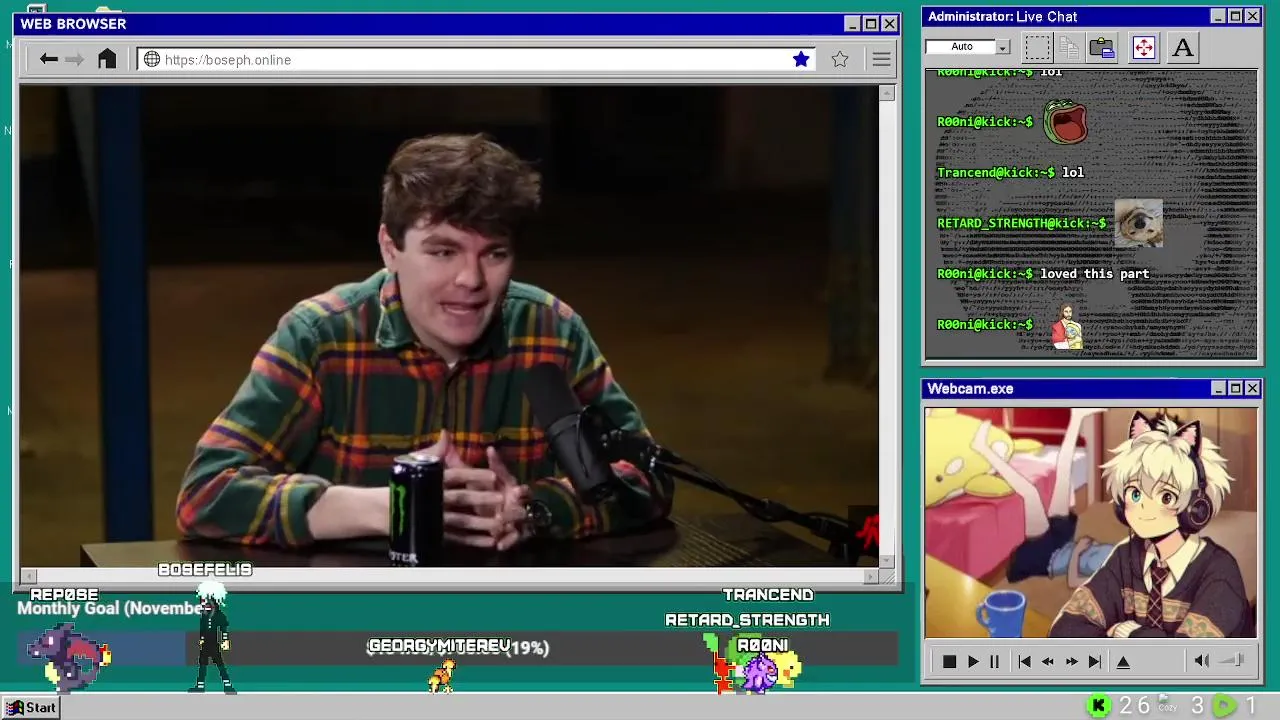Click the green Kick icon in system tray

click(x=1099, y=706)
